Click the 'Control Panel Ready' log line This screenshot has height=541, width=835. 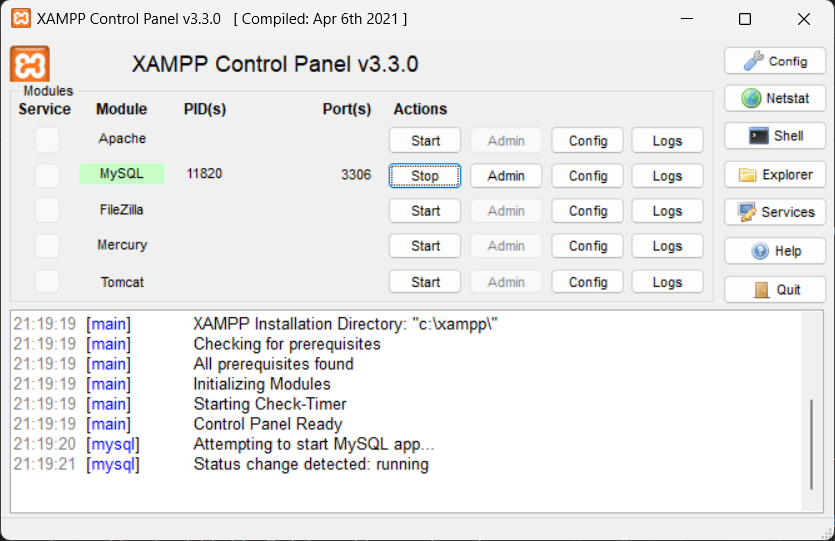(268, 424)
